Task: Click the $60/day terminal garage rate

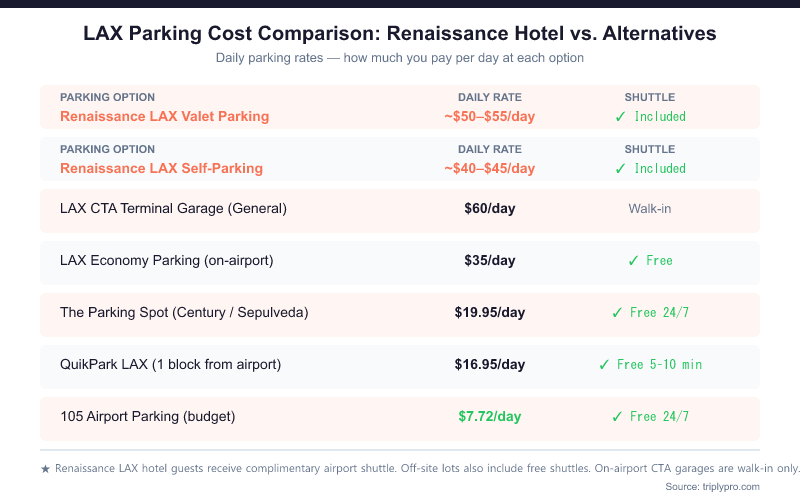Action: (x=490, y=209)
